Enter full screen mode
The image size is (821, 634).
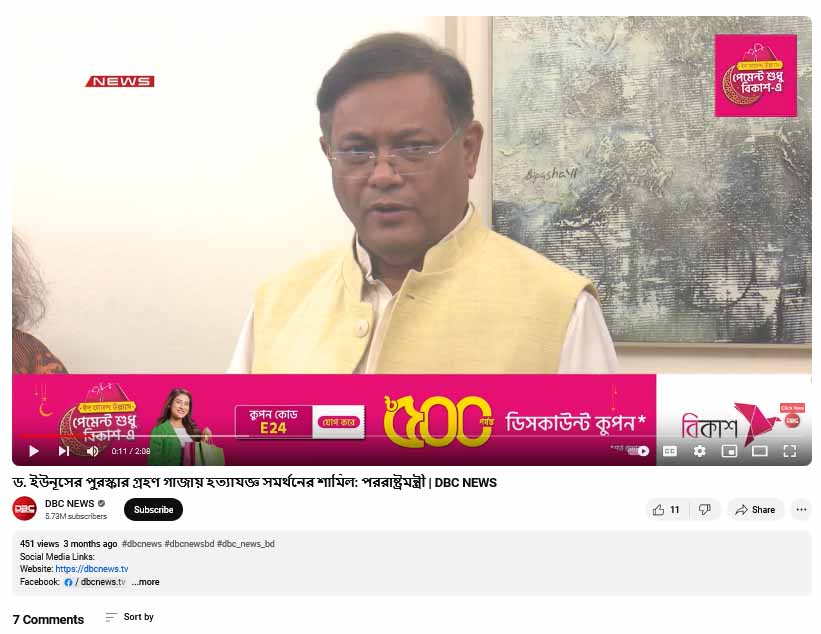[x=790, y=451]
